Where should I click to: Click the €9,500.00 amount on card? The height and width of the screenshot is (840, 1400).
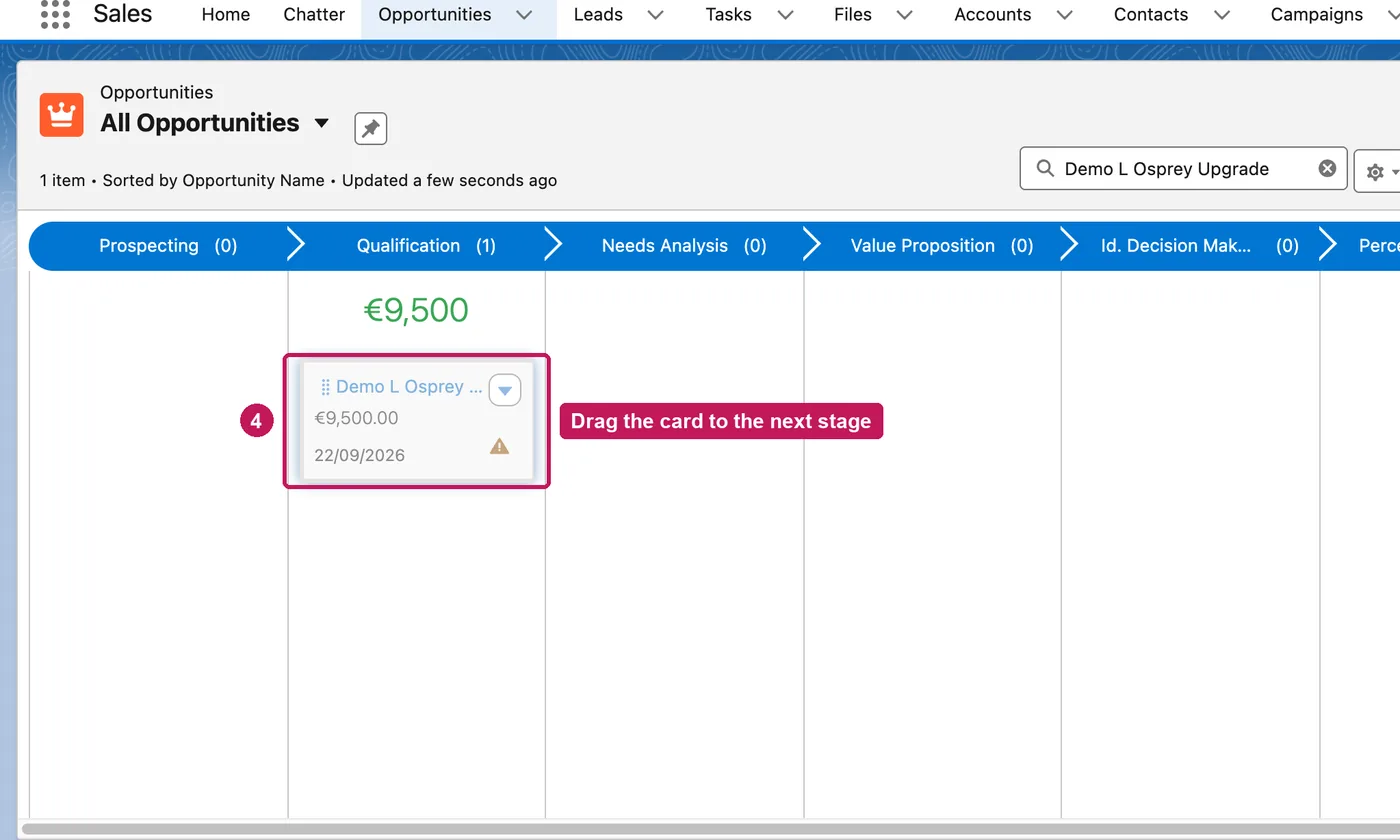click(356, 418)
